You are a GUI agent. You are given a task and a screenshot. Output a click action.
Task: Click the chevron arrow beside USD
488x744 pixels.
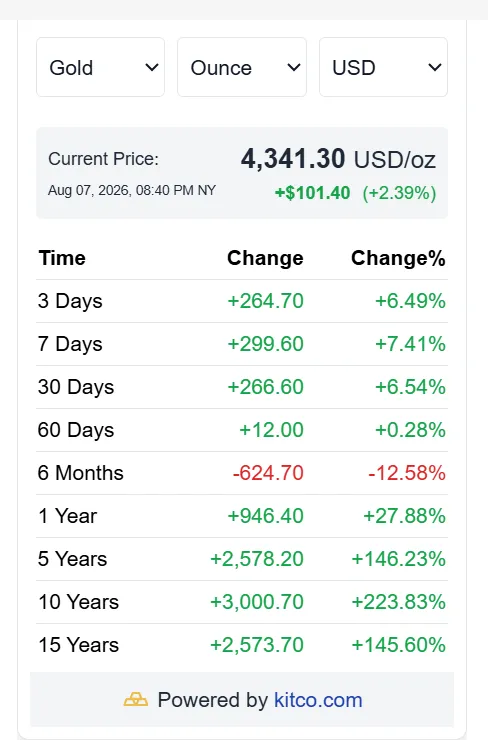pos(435,68)
